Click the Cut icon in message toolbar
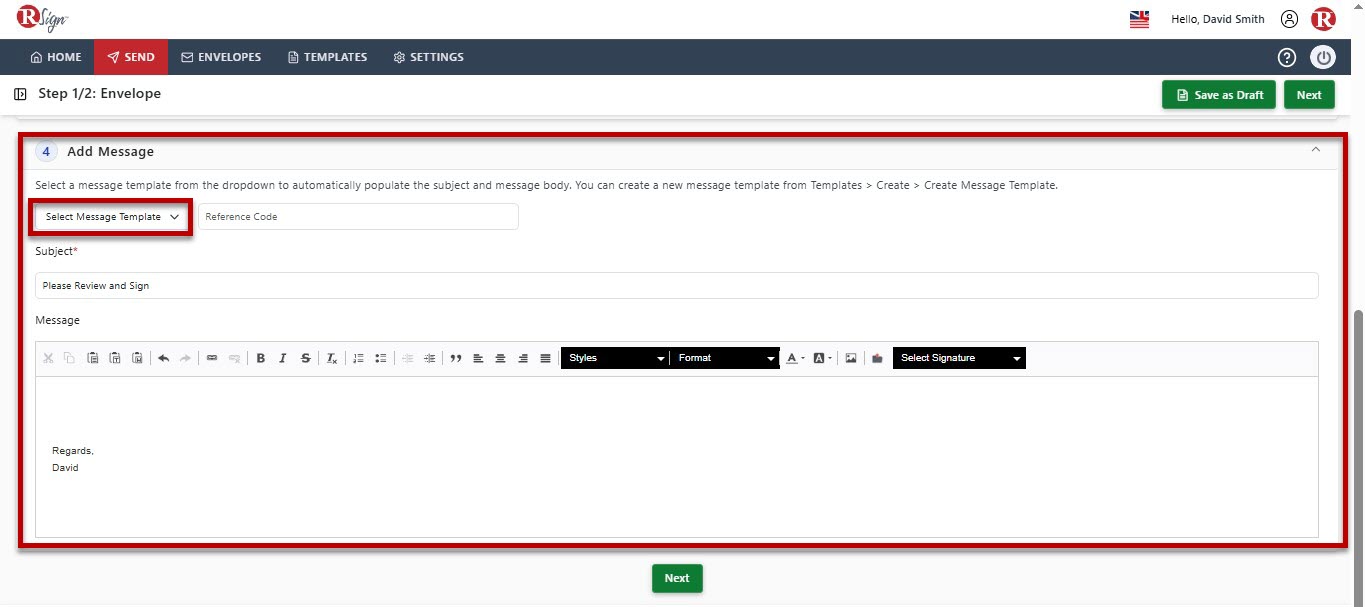This screenshot has height=607, width=1365. pyautogui.click(x=48, y=358)
